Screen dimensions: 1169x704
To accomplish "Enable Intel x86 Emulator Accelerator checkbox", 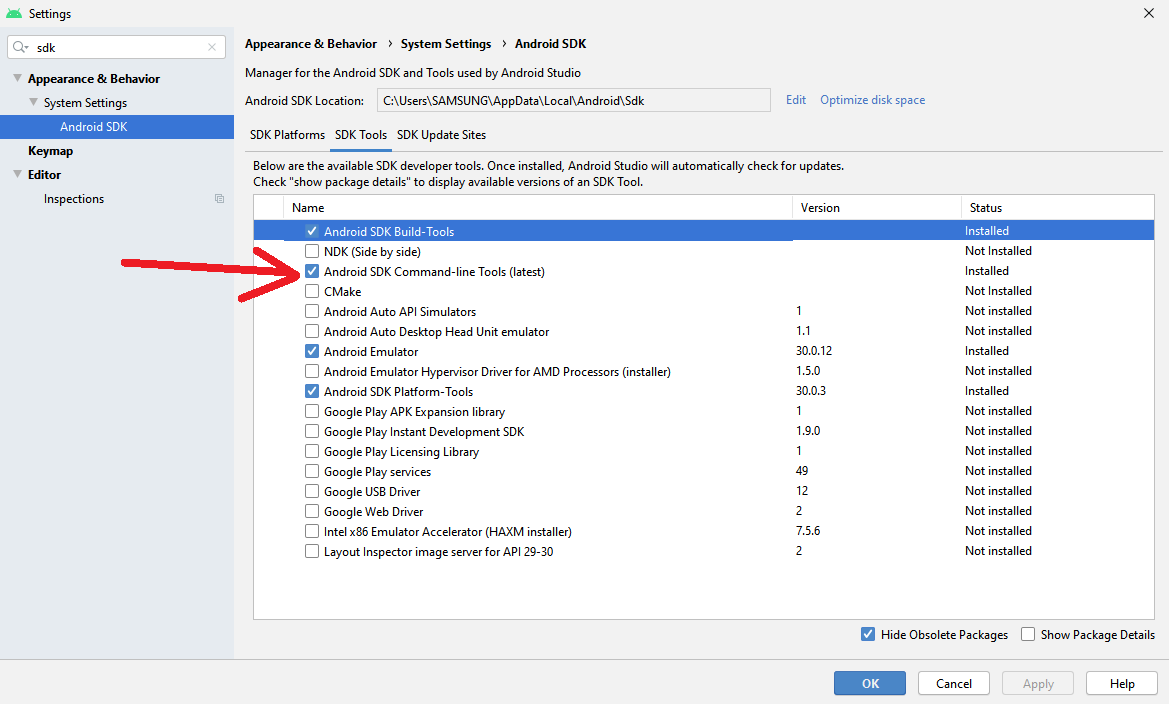I will pos(312,532).
